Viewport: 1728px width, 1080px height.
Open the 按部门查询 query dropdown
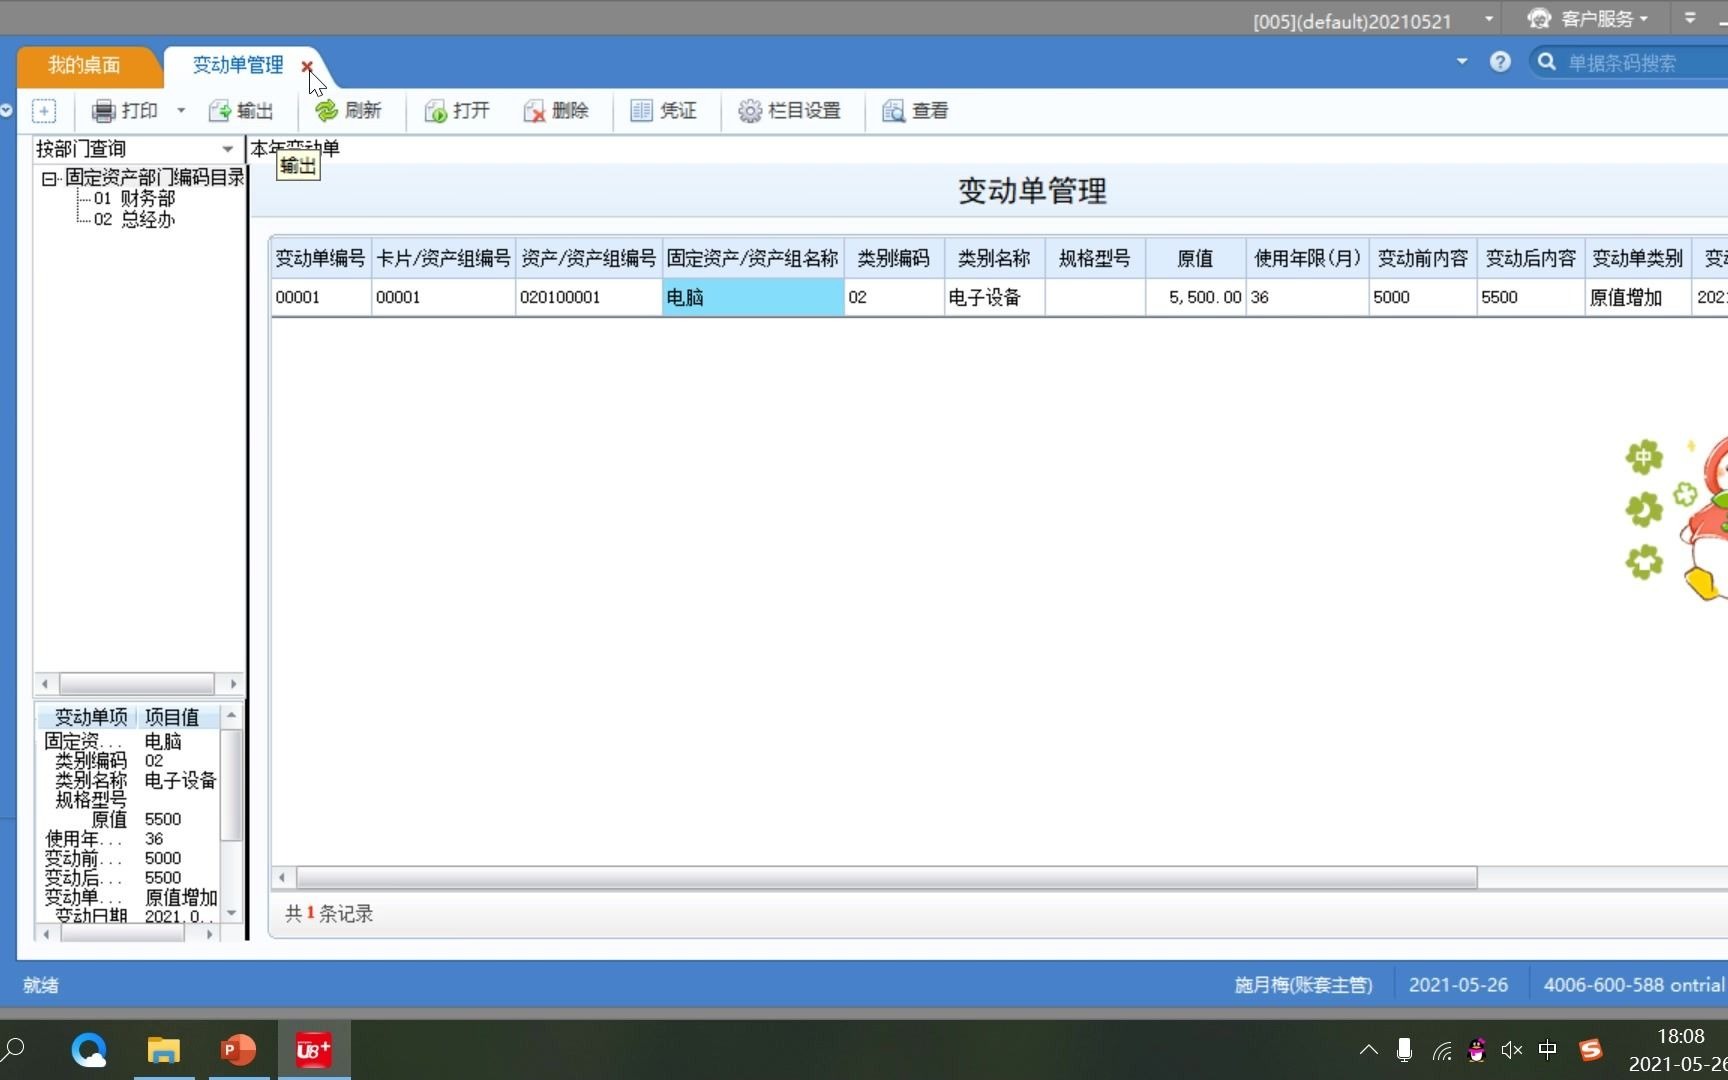pos(228,148)
